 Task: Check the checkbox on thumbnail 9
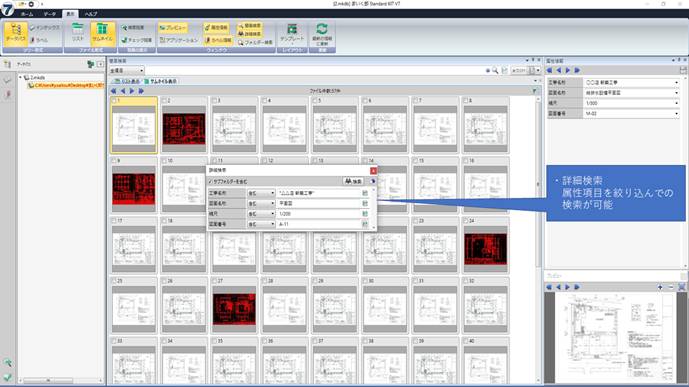[114, 161]
